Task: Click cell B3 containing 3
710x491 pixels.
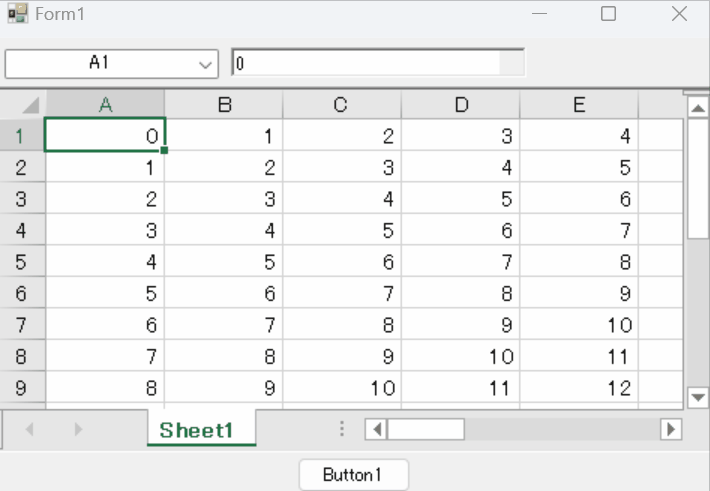Action: [224, 198]
